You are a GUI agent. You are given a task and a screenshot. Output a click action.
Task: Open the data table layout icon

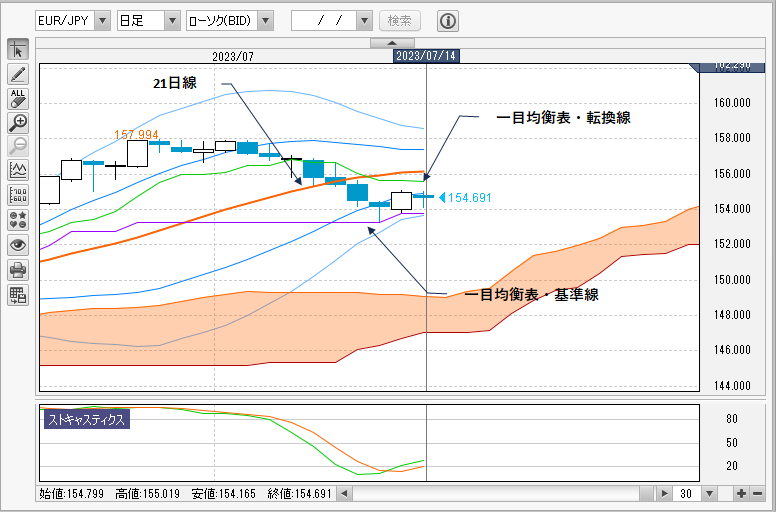point(18,295)
